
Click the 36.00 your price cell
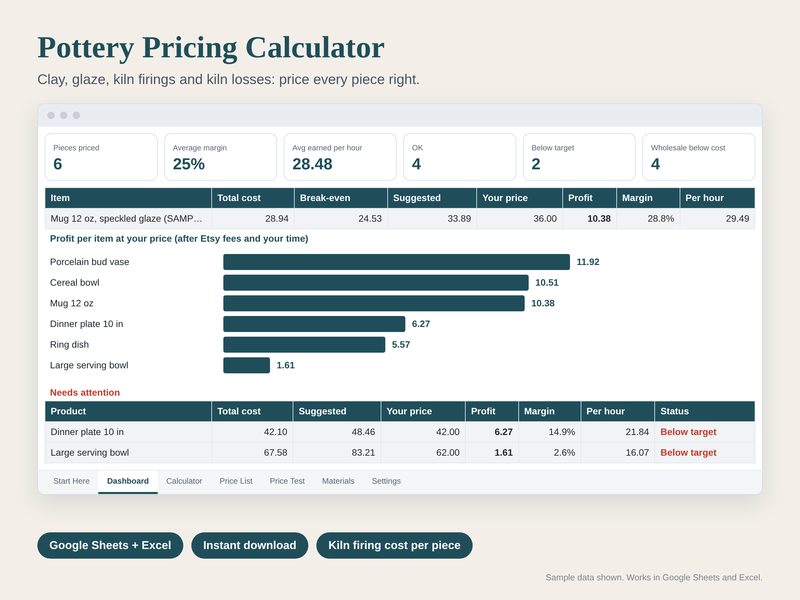point(519,218)
